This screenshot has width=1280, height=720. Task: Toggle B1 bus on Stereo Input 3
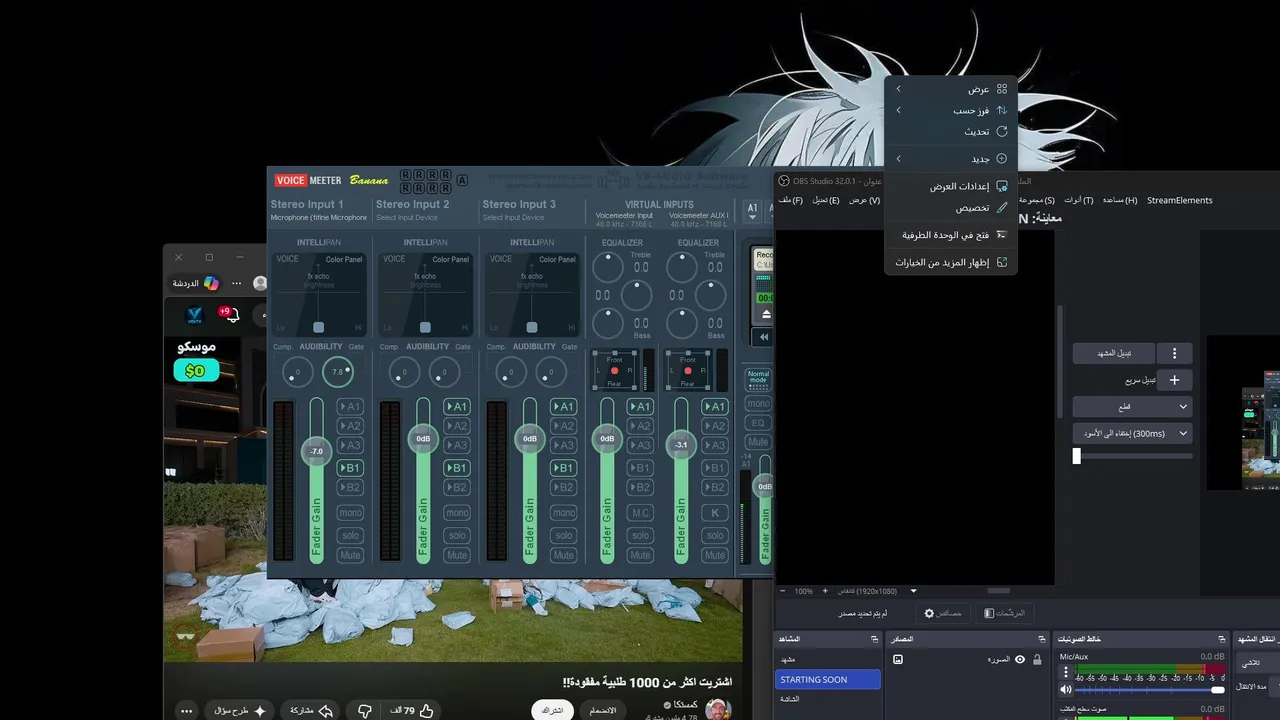point(563,468)
